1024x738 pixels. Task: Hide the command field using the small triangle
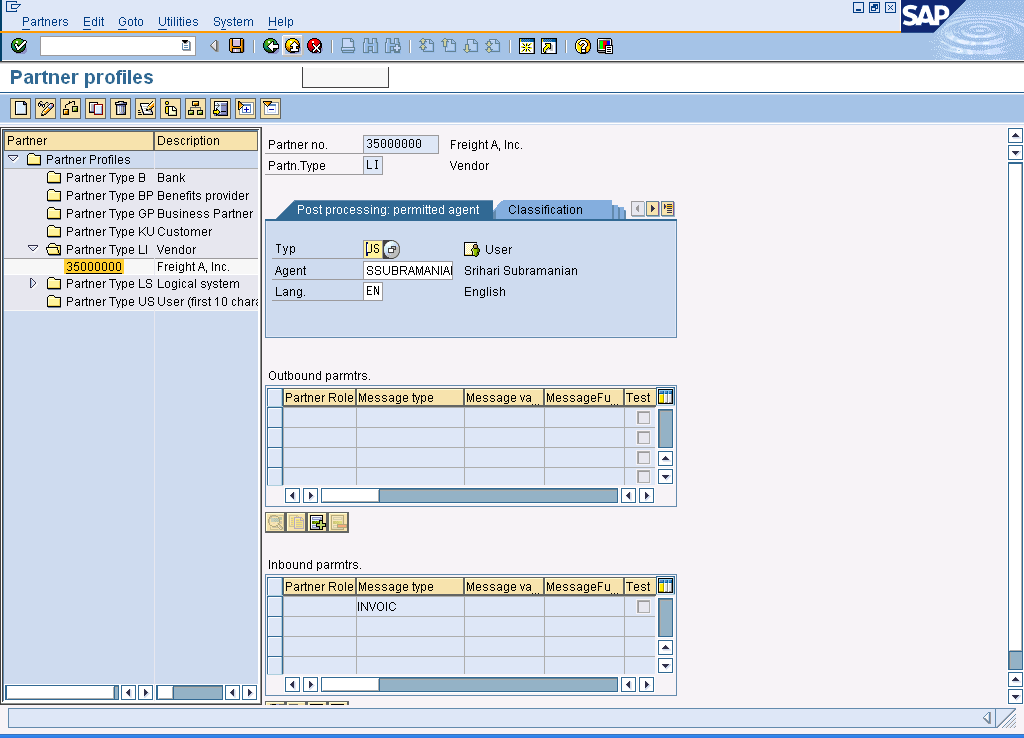tap(214, 46)
